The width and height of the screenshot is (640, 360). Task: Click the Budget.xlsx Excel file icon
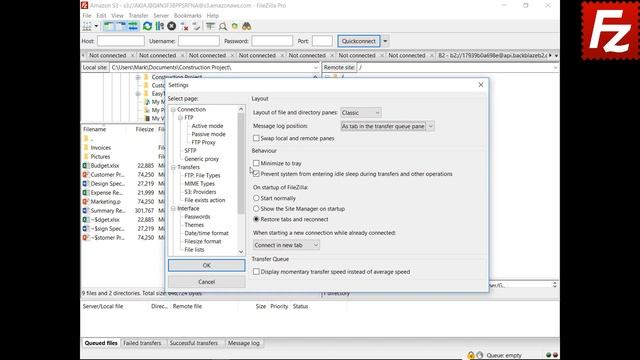pos(86,166)
